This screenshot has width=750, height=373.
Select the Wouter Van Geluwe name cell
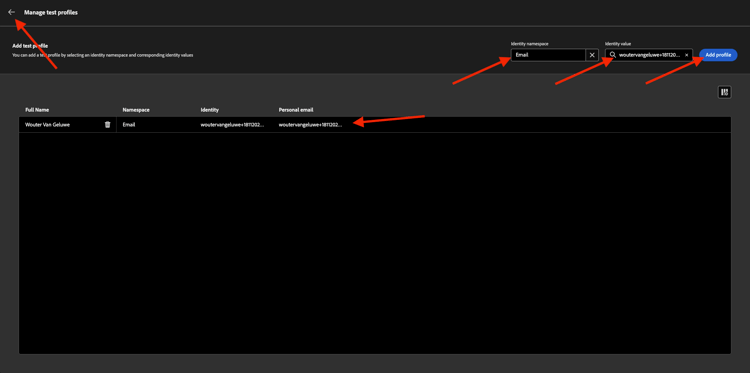click(x=47, y=124)
